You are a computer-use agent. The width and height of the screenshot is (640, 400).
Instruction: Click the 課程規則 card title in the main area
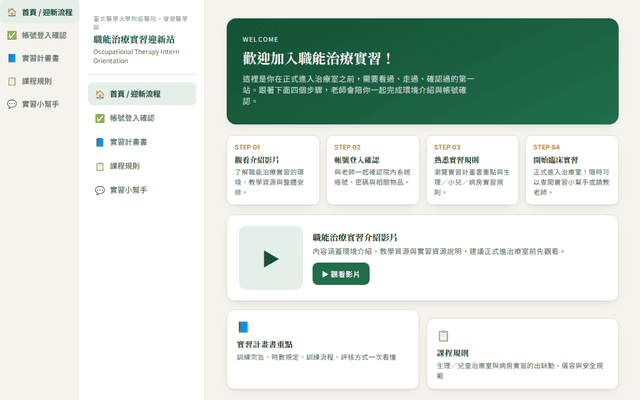(453, 353)
